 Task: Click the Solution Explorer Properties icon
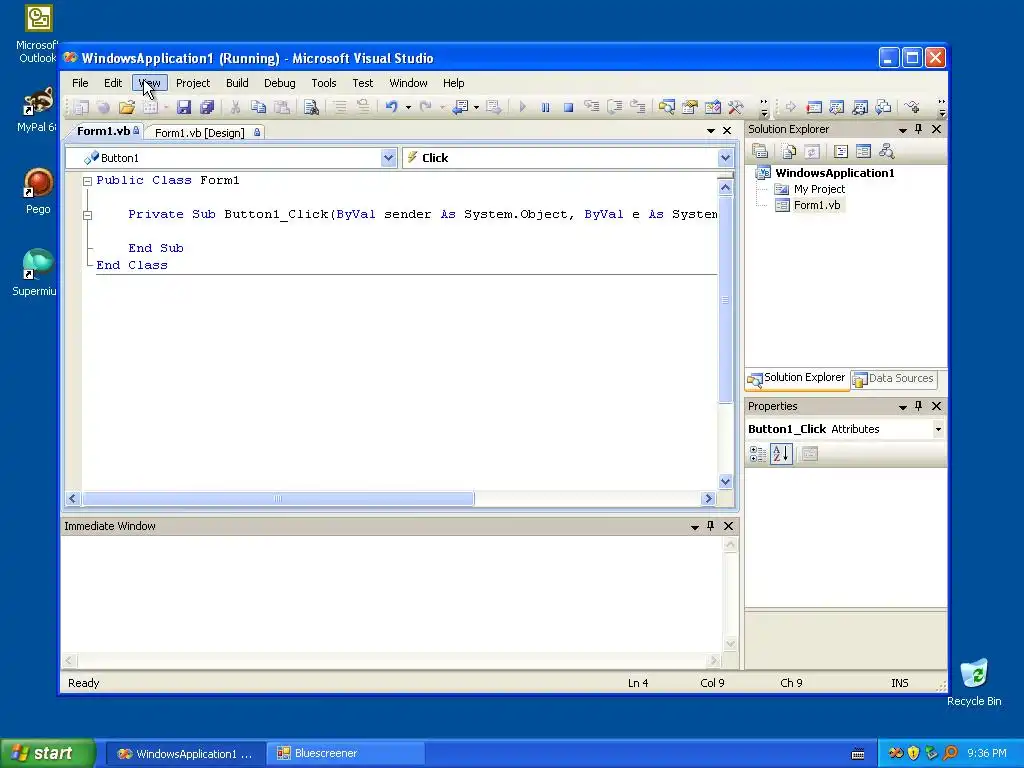[x=760, y=152]
